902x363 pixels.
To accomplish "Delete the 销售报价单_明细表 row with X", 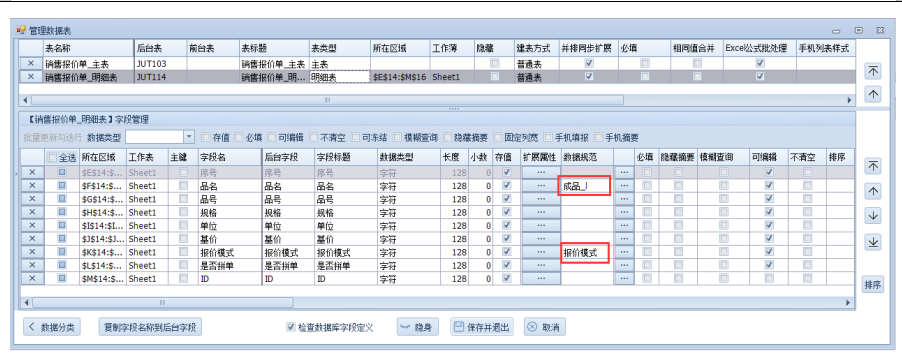I will [x=32, y=77].
